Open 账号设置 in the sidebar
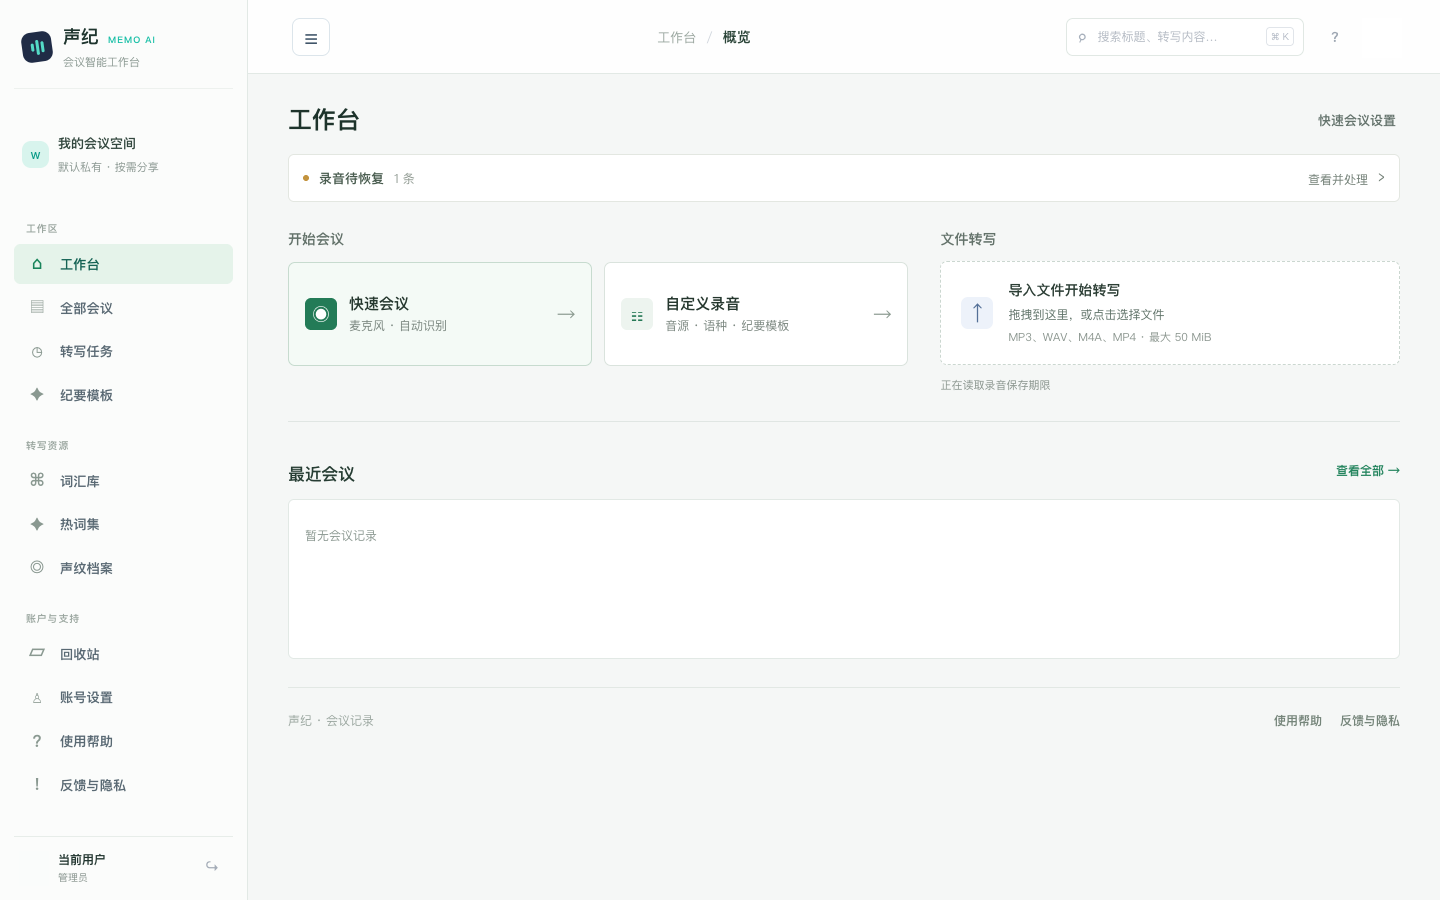 123,697
